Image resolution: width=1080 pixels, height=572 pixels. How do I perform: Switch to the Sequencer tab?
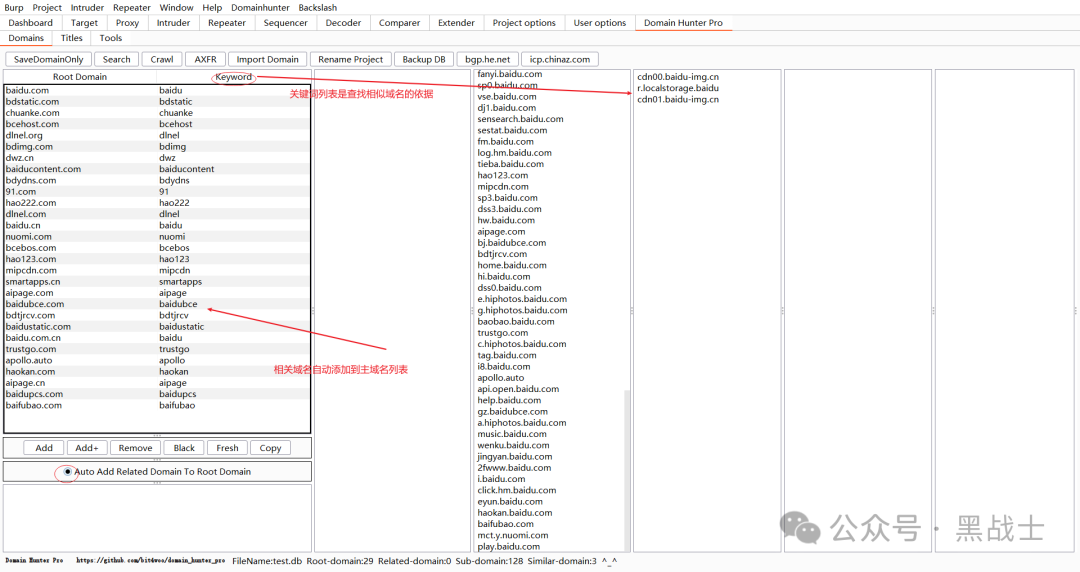coord(285,23)
